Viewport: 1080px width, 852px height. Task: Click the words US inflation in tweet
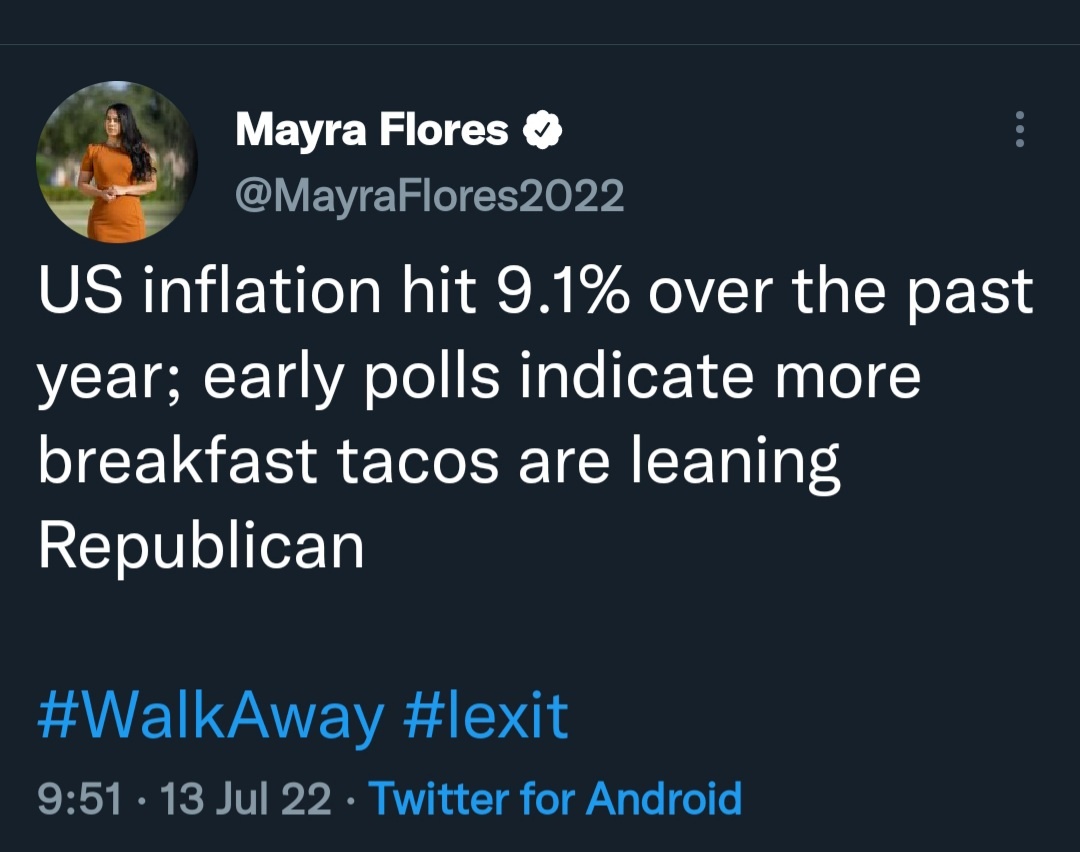pos(209,293)
